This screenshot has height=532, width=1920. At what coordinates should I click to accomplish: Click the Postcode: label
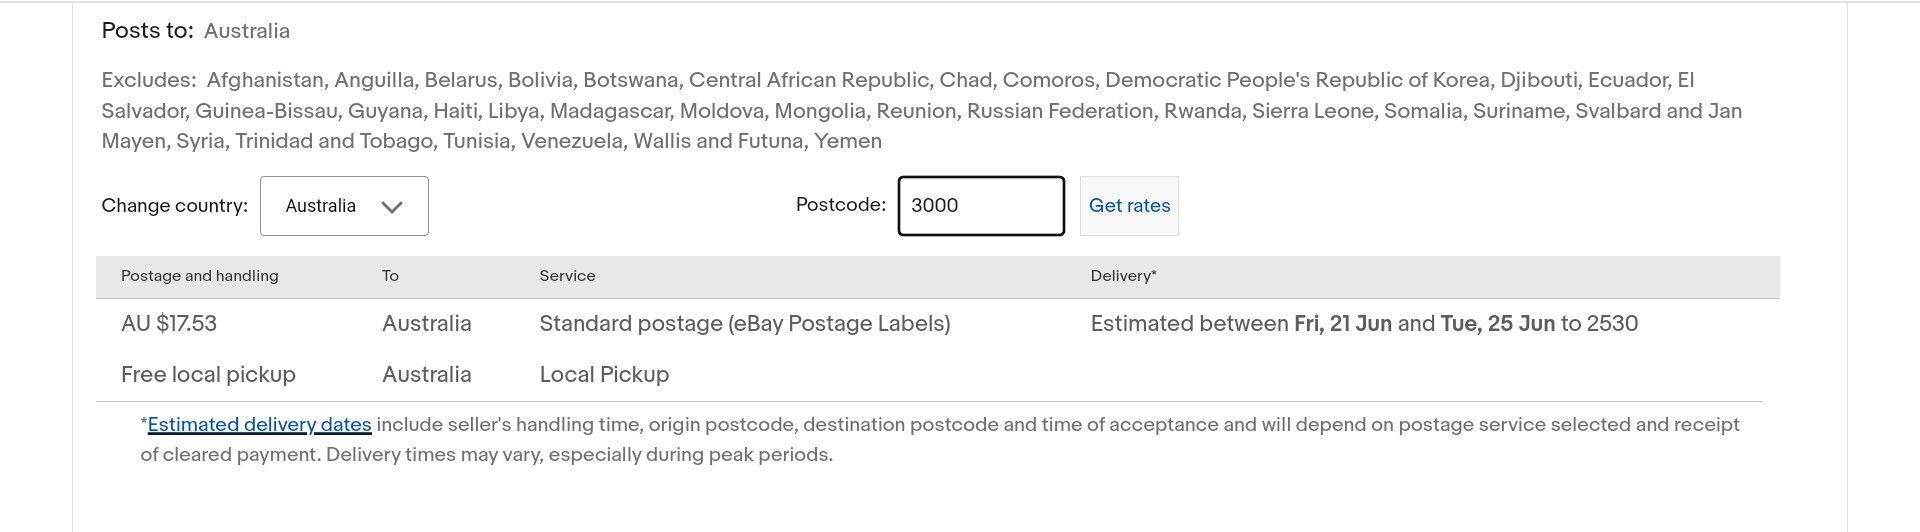(x=840, y=205)
